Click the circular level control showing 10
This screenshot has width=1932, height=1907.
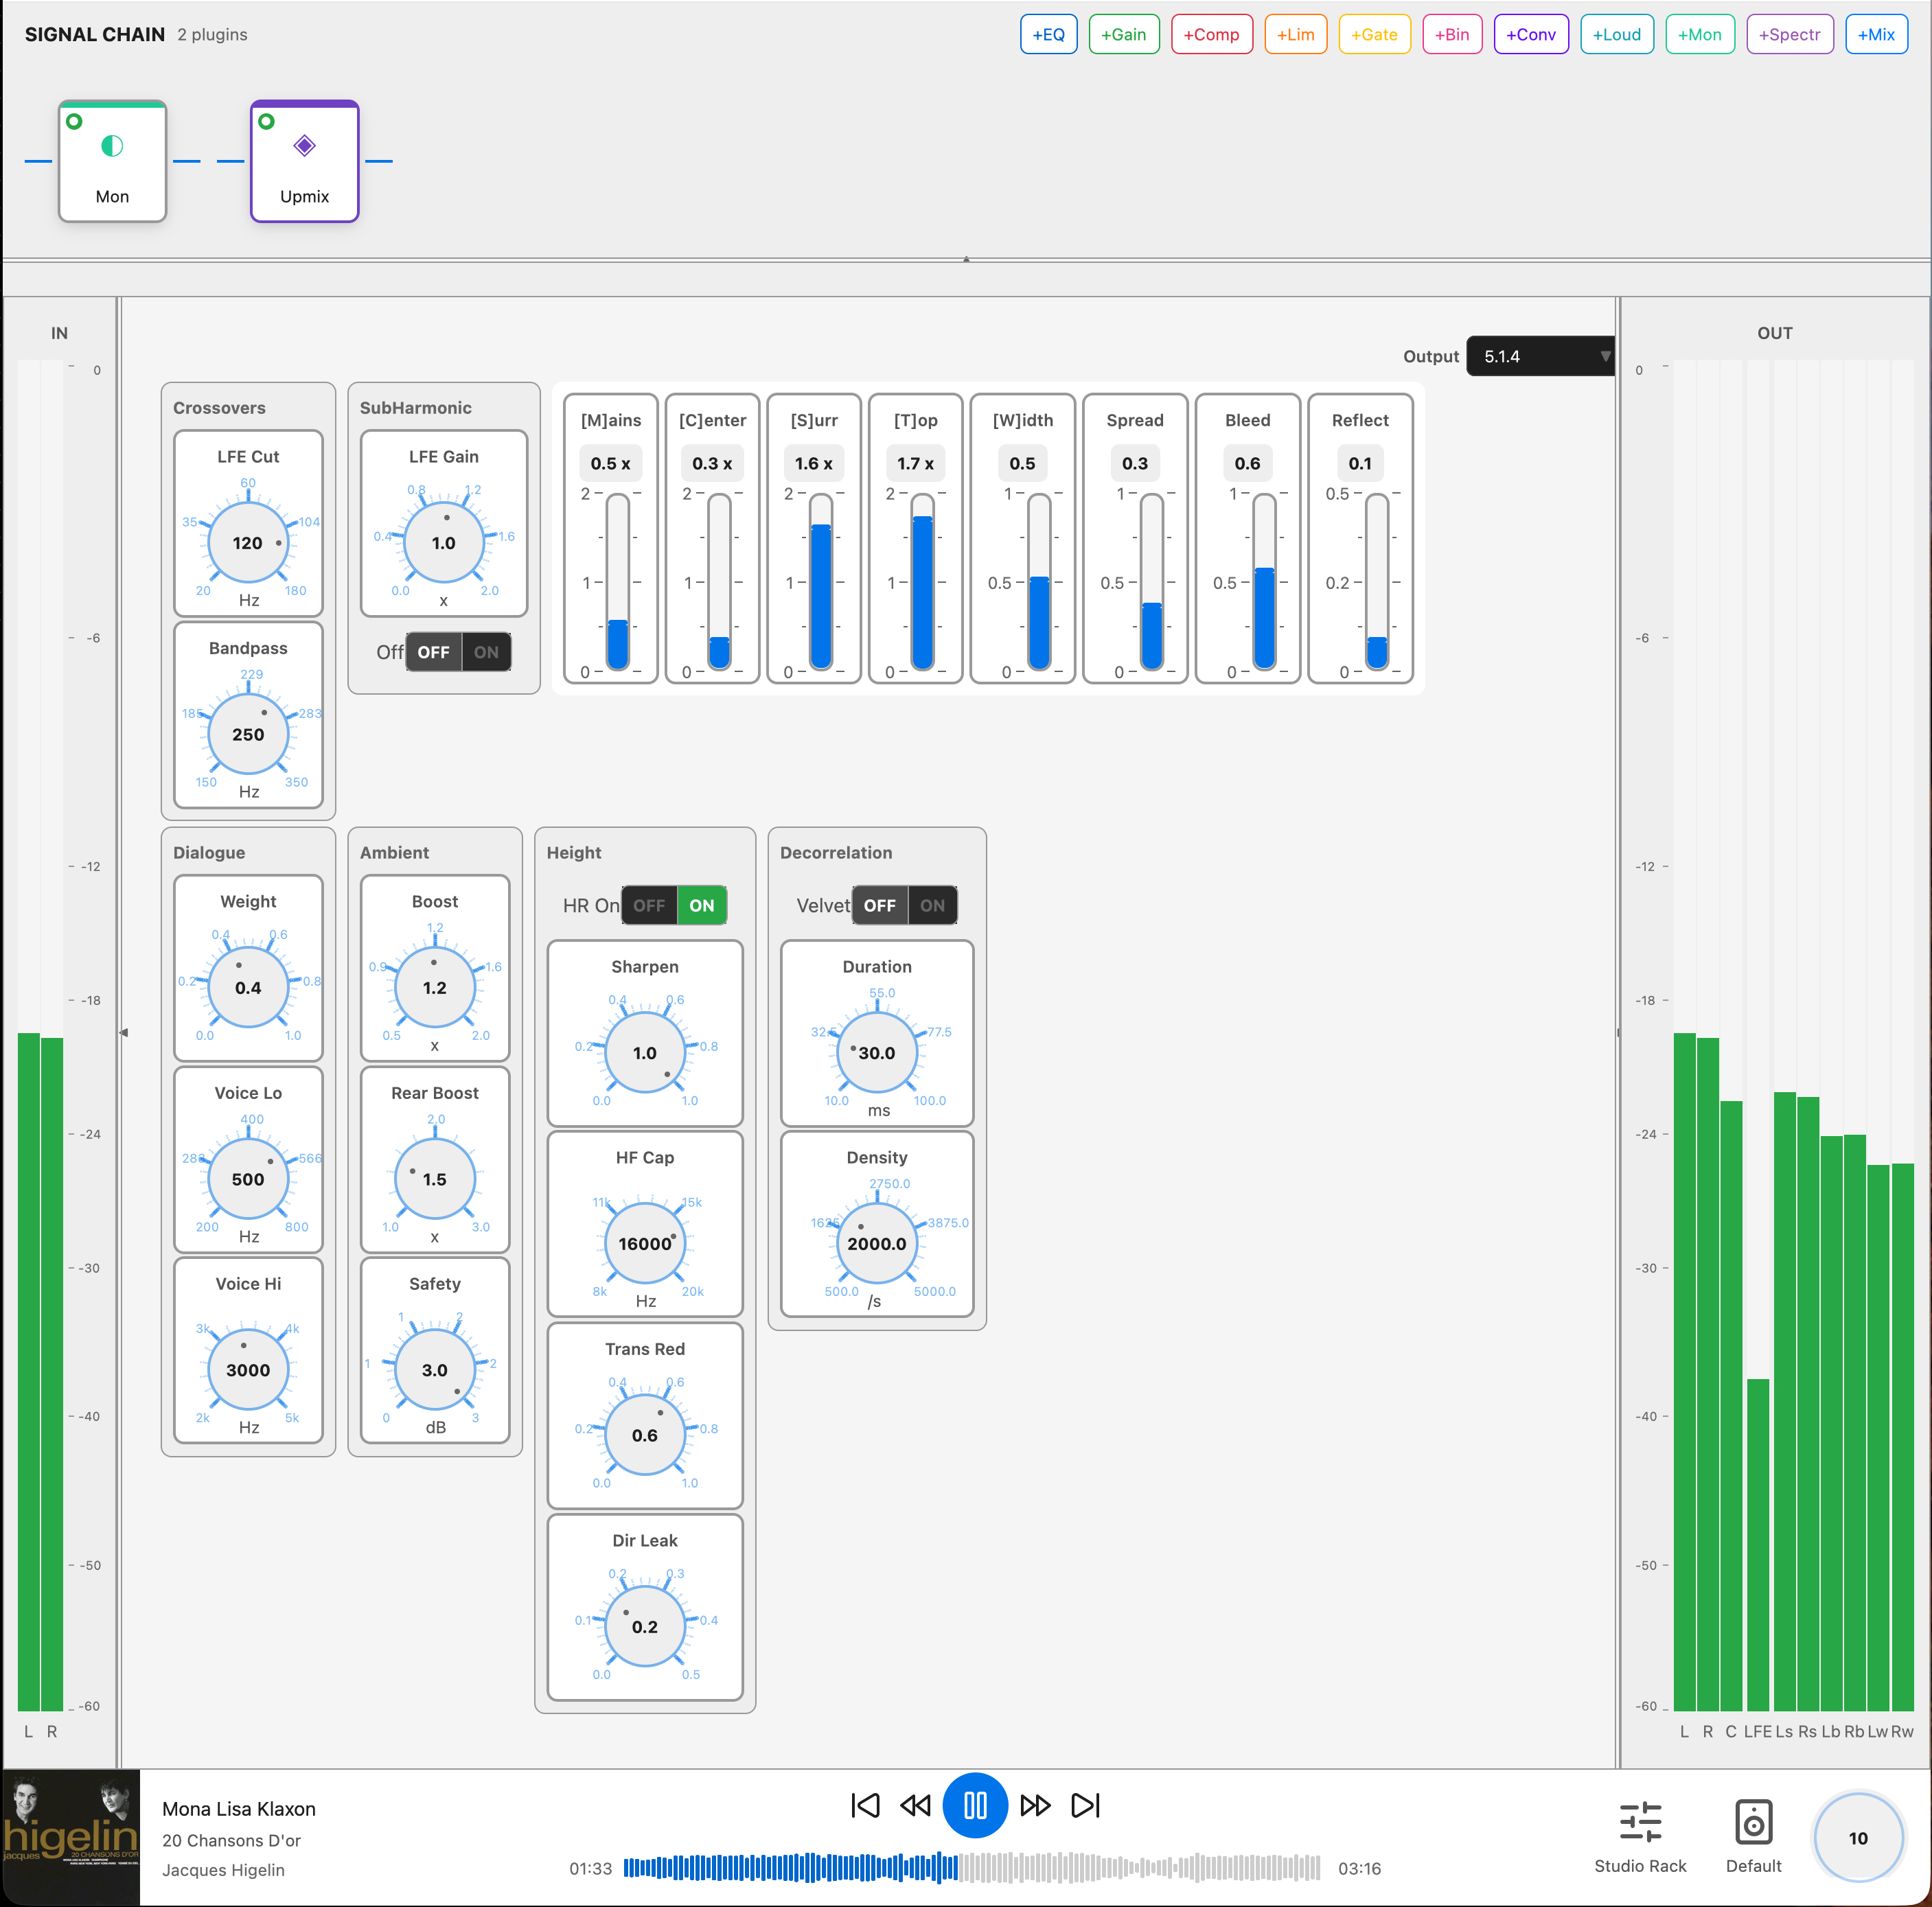coord(1858,1837)
